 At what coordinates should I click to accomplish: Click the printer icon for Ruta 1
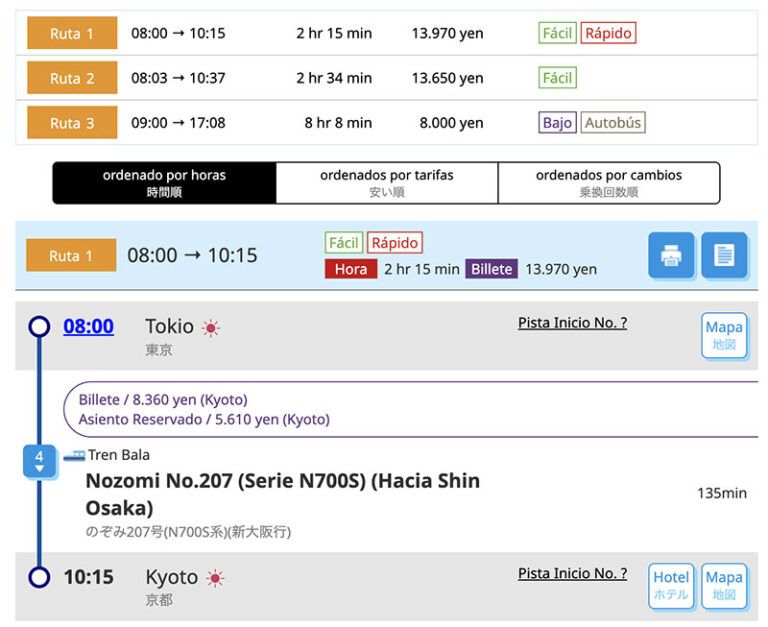671,255
